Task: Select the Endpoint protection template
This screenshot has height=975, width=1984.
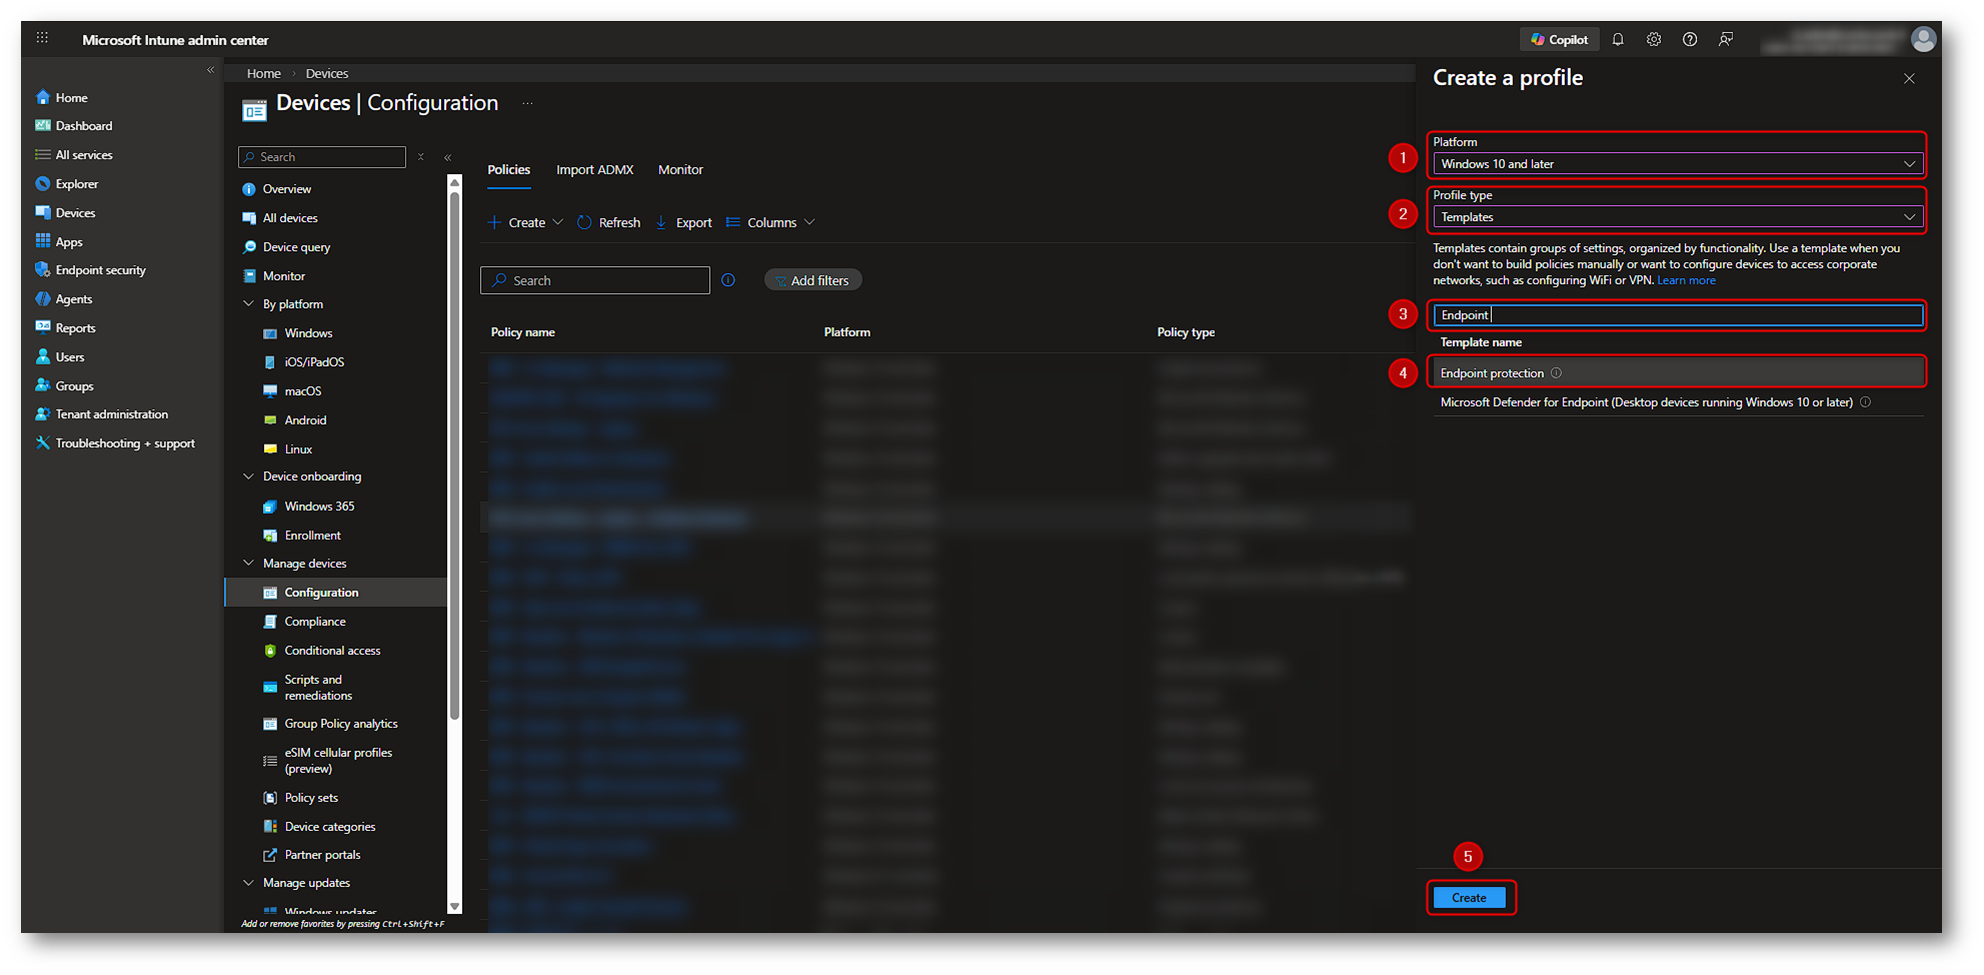Action: pyautogui.click(x=1492, y=373)
